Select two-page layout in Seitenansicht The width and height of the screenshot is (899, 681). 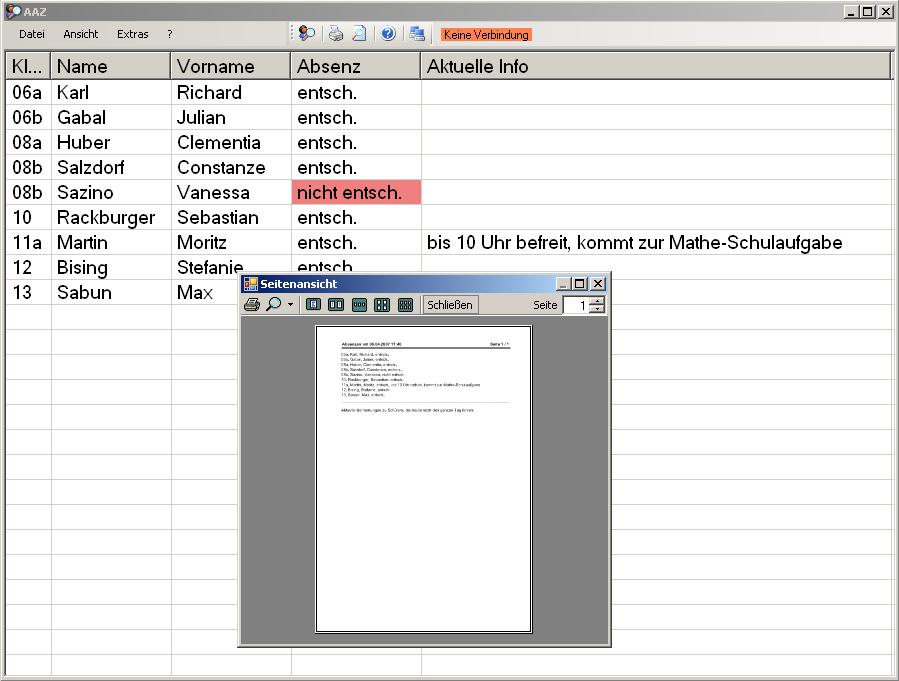(x=337, y=305)
